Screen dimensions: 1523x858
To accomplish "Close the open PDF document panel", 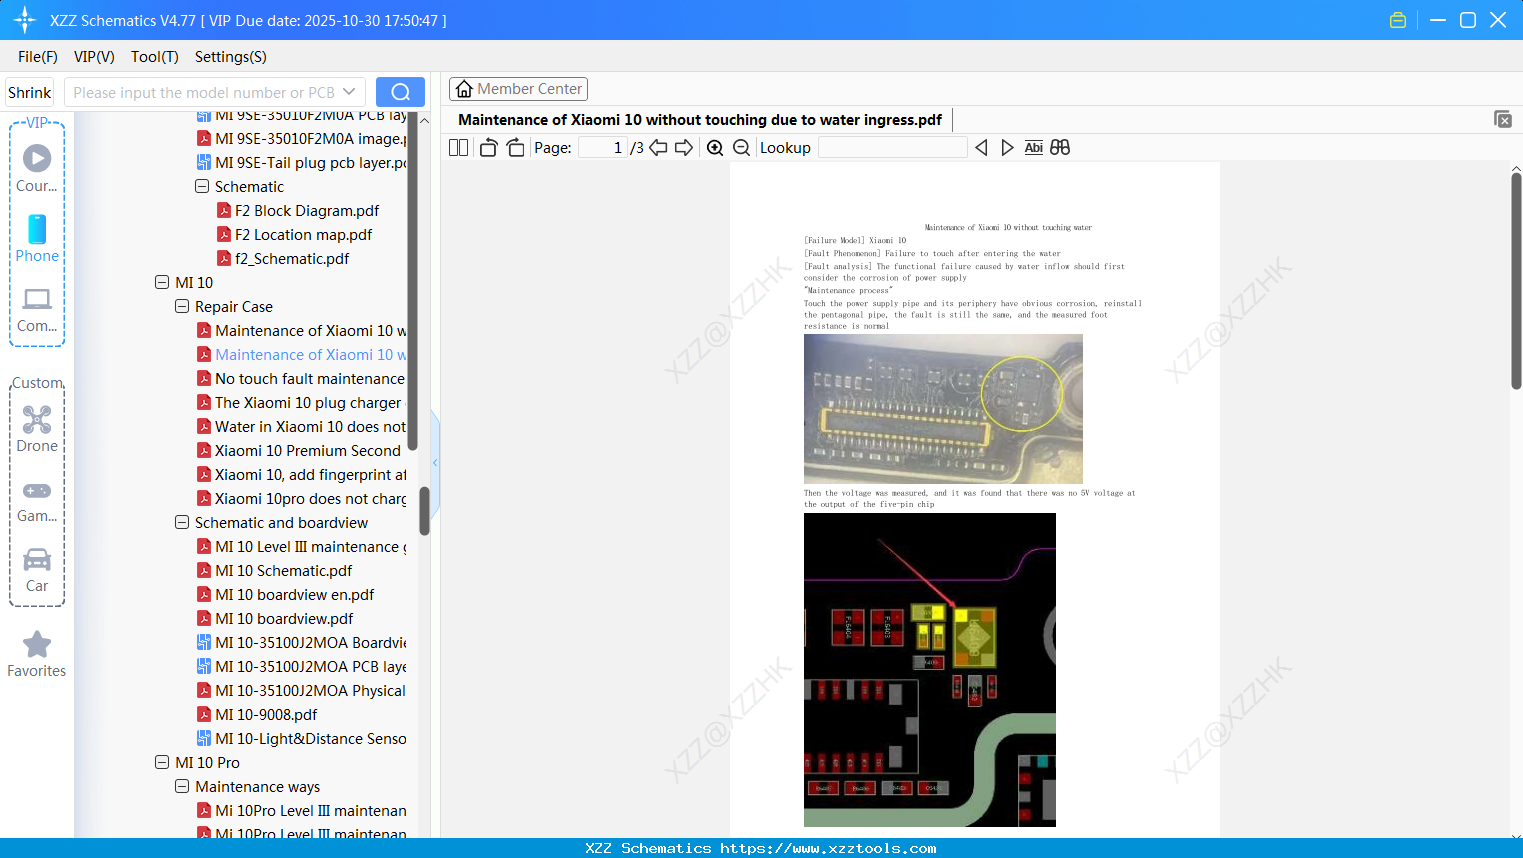I will (x=1502, y=119).
